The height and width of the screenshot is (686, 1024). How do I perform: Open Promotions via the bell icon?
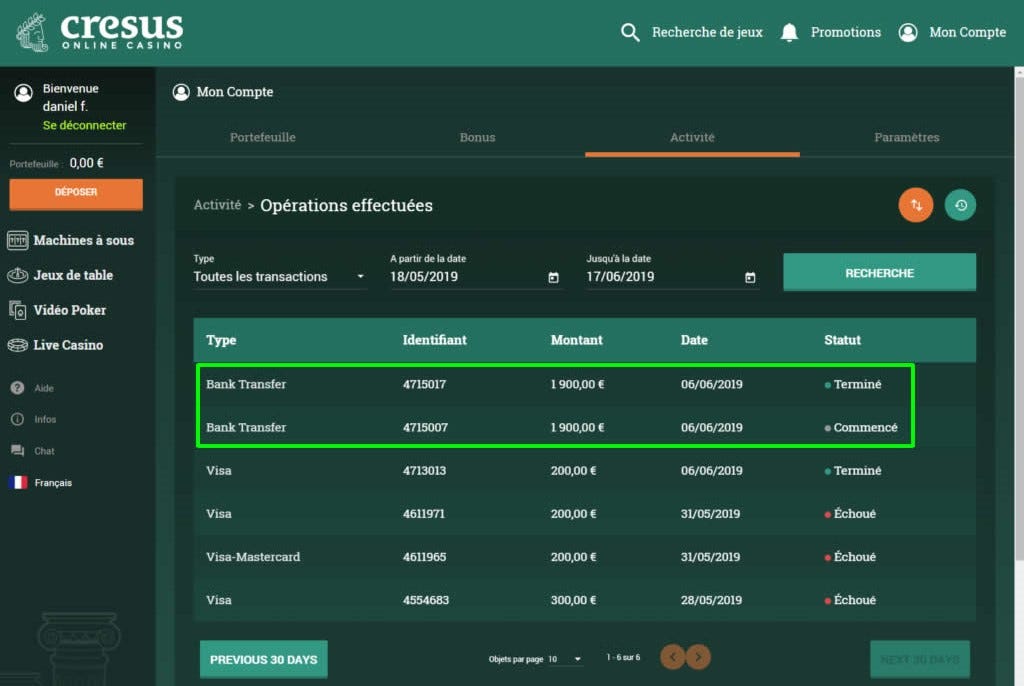click(789, 31)
